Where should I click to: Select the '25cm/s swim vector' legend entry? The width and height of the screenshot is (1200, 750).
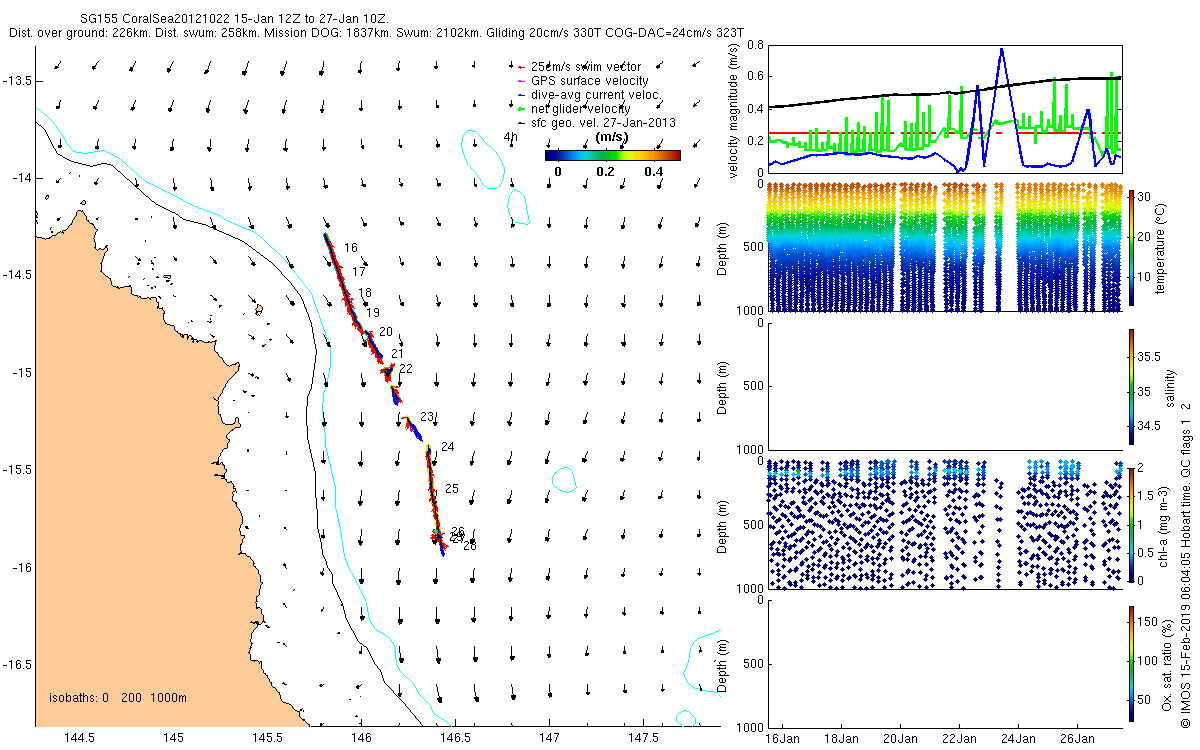(x=586, y=67)
